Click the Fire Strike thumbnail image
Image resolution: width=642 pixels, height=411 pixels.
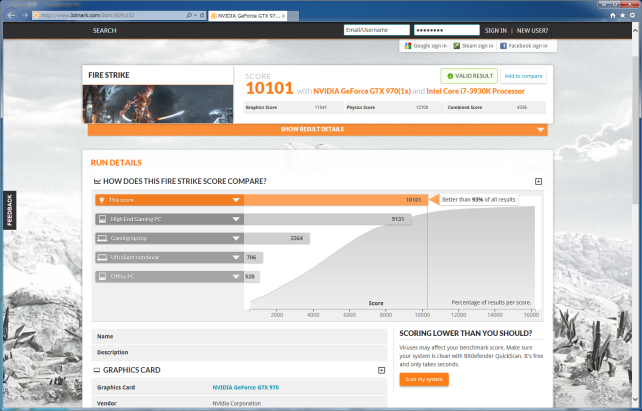point(158,104)
